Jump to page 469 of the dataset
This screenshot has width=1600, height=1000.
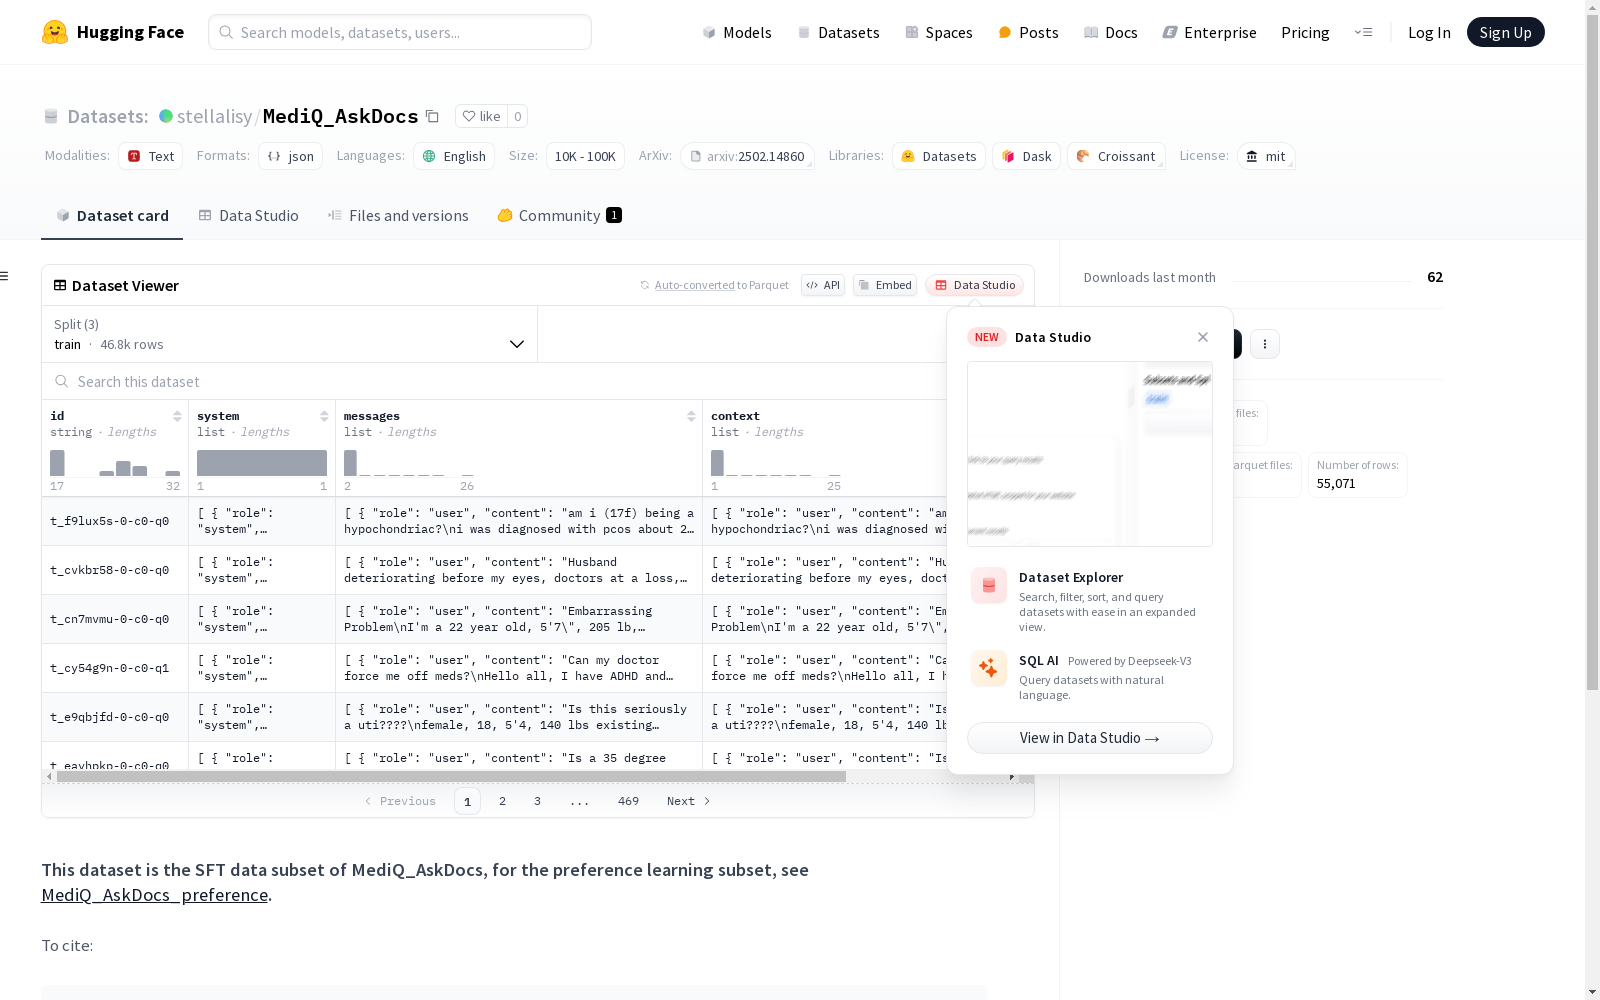pyautogui.click(x=628, y=801)
